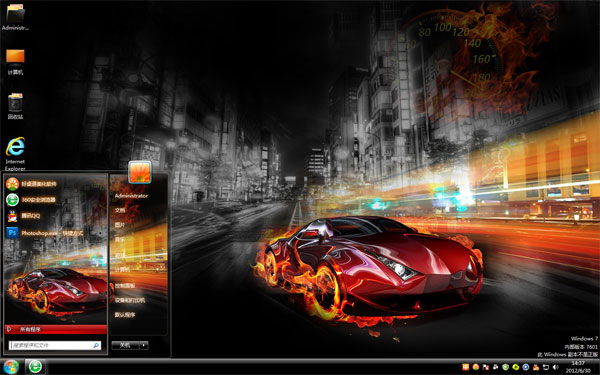Click the user account picture in Start menu
Screen dimensions: 600x375
(140, 172)
